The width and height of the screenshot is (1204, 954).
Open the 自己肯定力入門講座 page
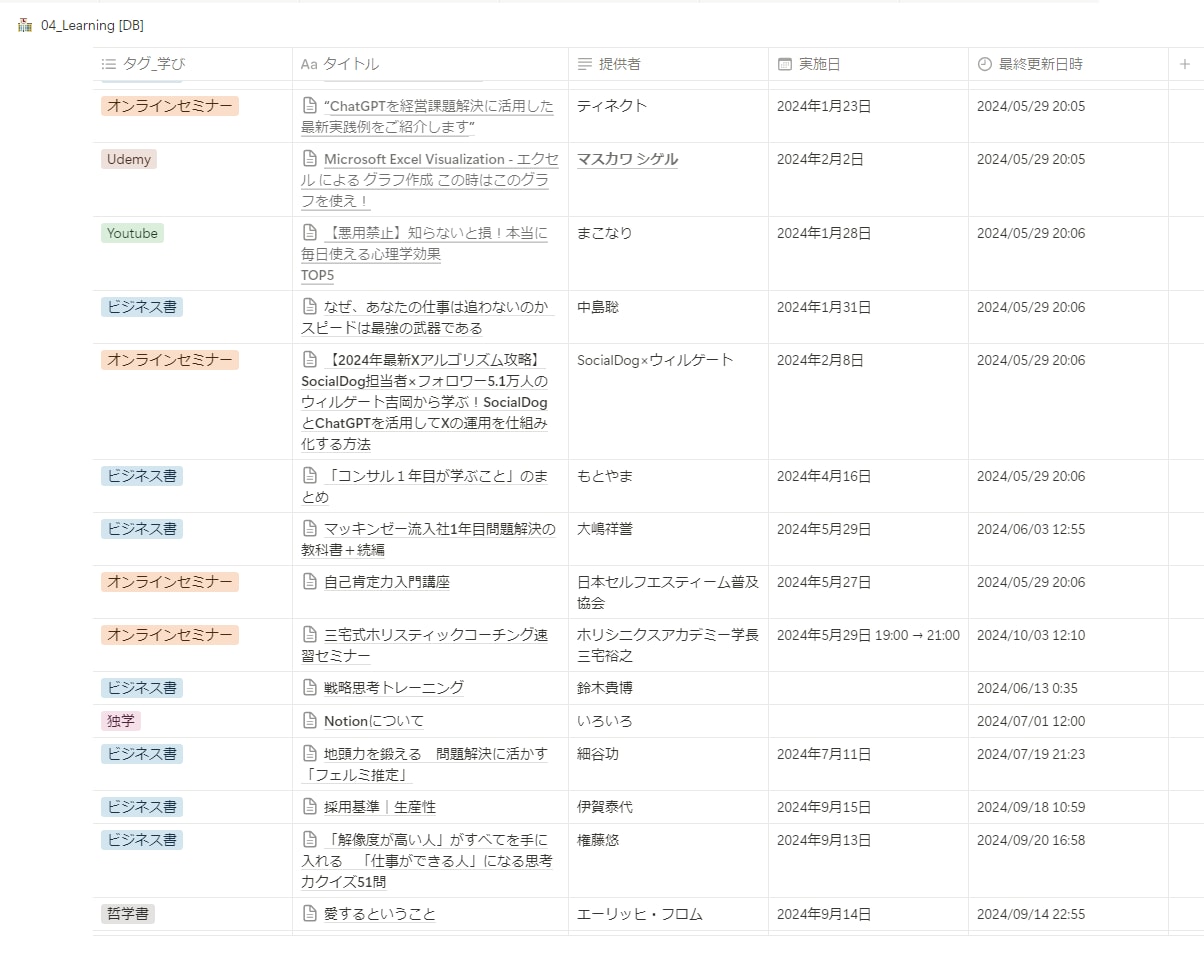(x=387, y=582)
